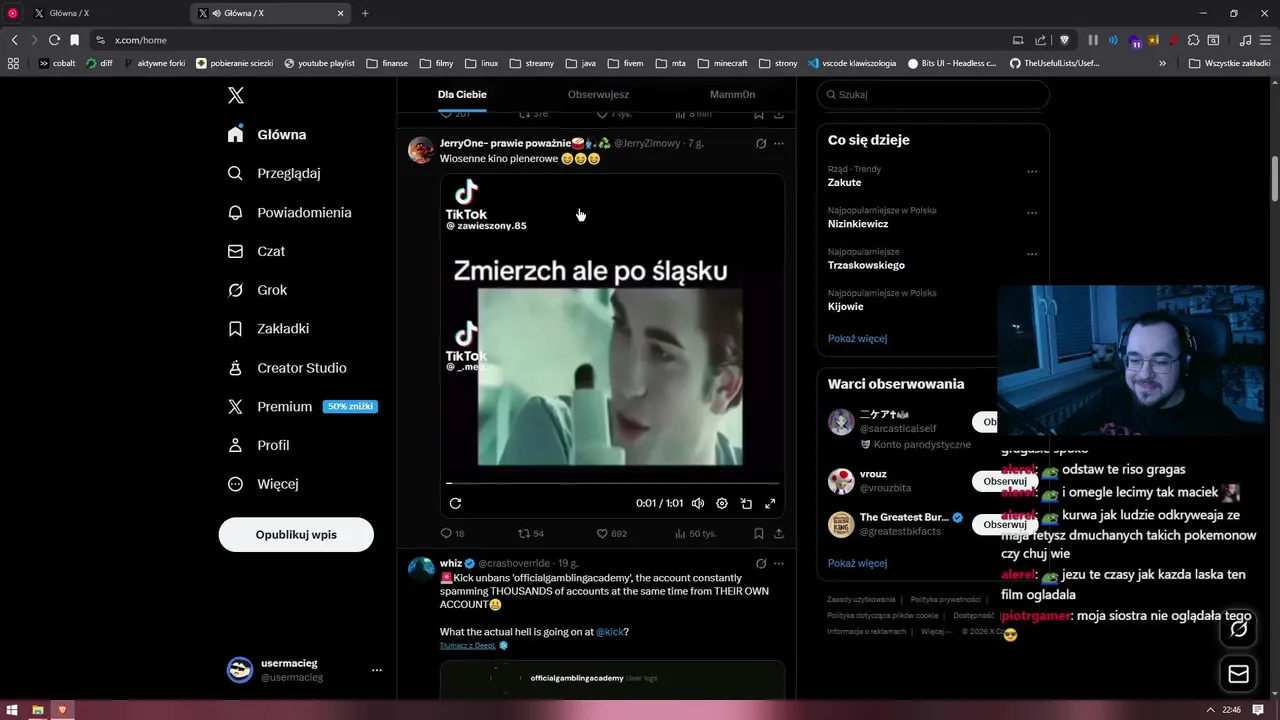This screenshot has height=720, width=1280.
Task: Mute the video volume
Action: (x=698, y=503)
